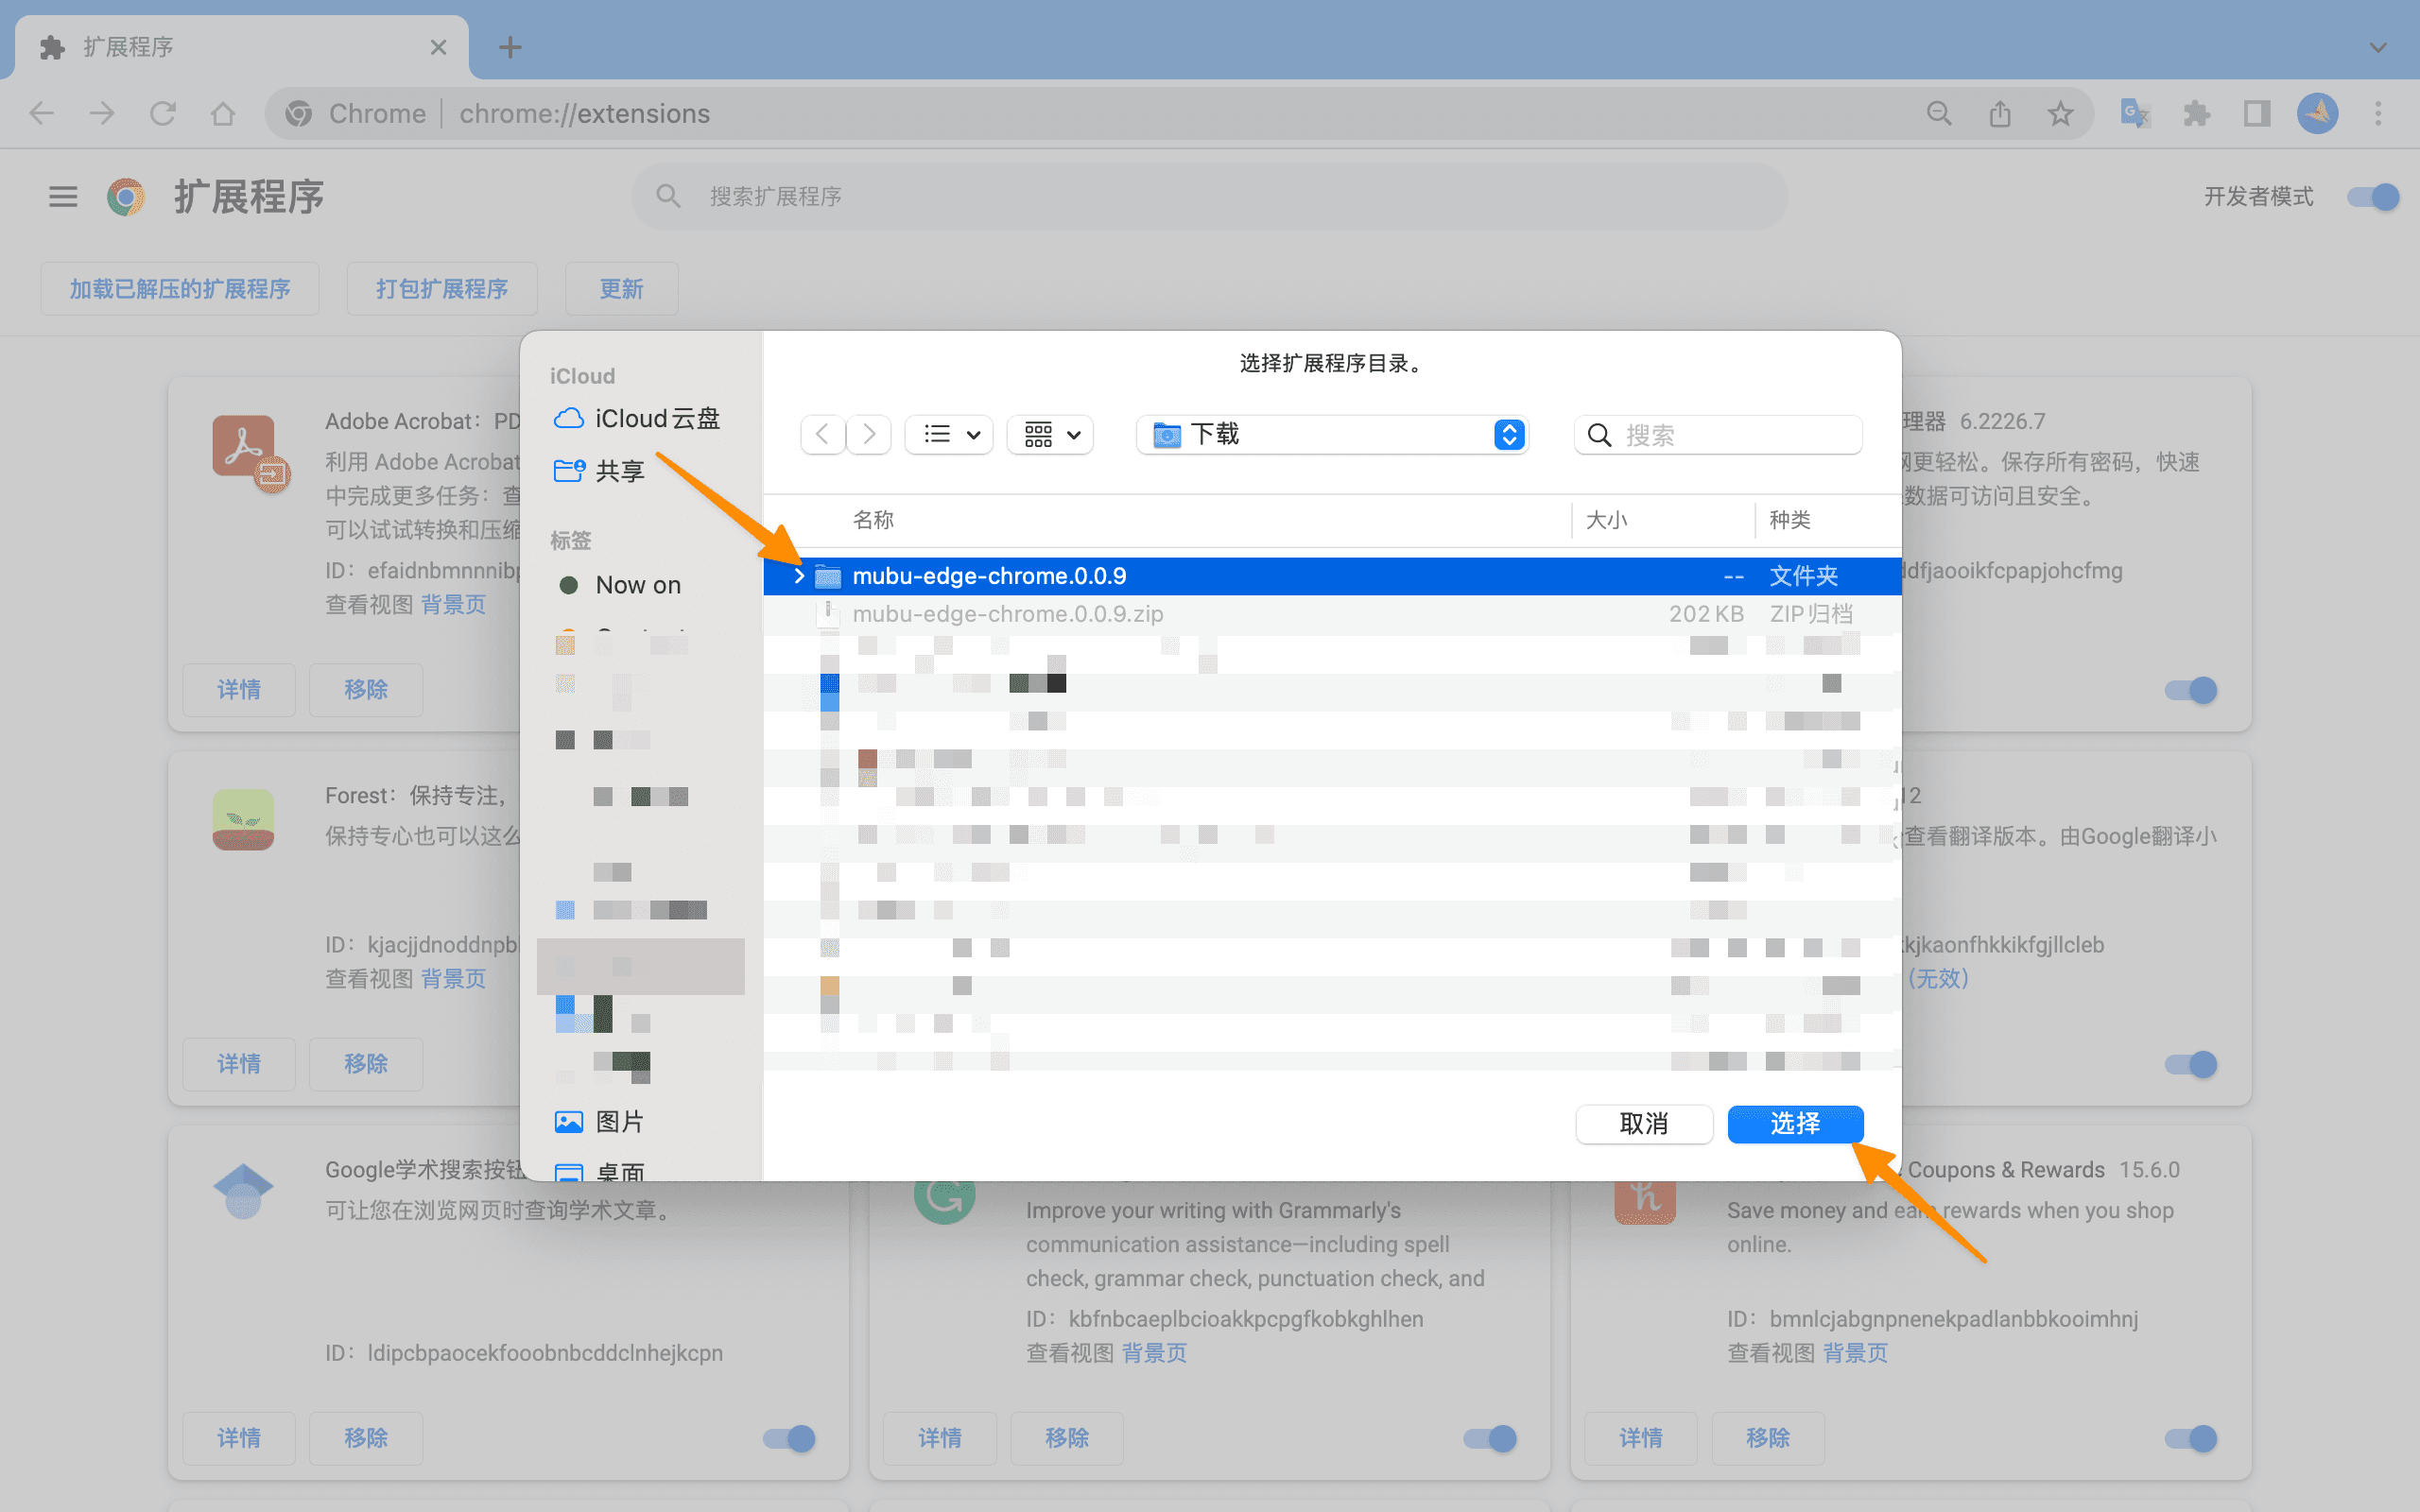Toggle developer mode switch off
Viewport: 2420px width, 1512px height.
tap(2373, 196)
